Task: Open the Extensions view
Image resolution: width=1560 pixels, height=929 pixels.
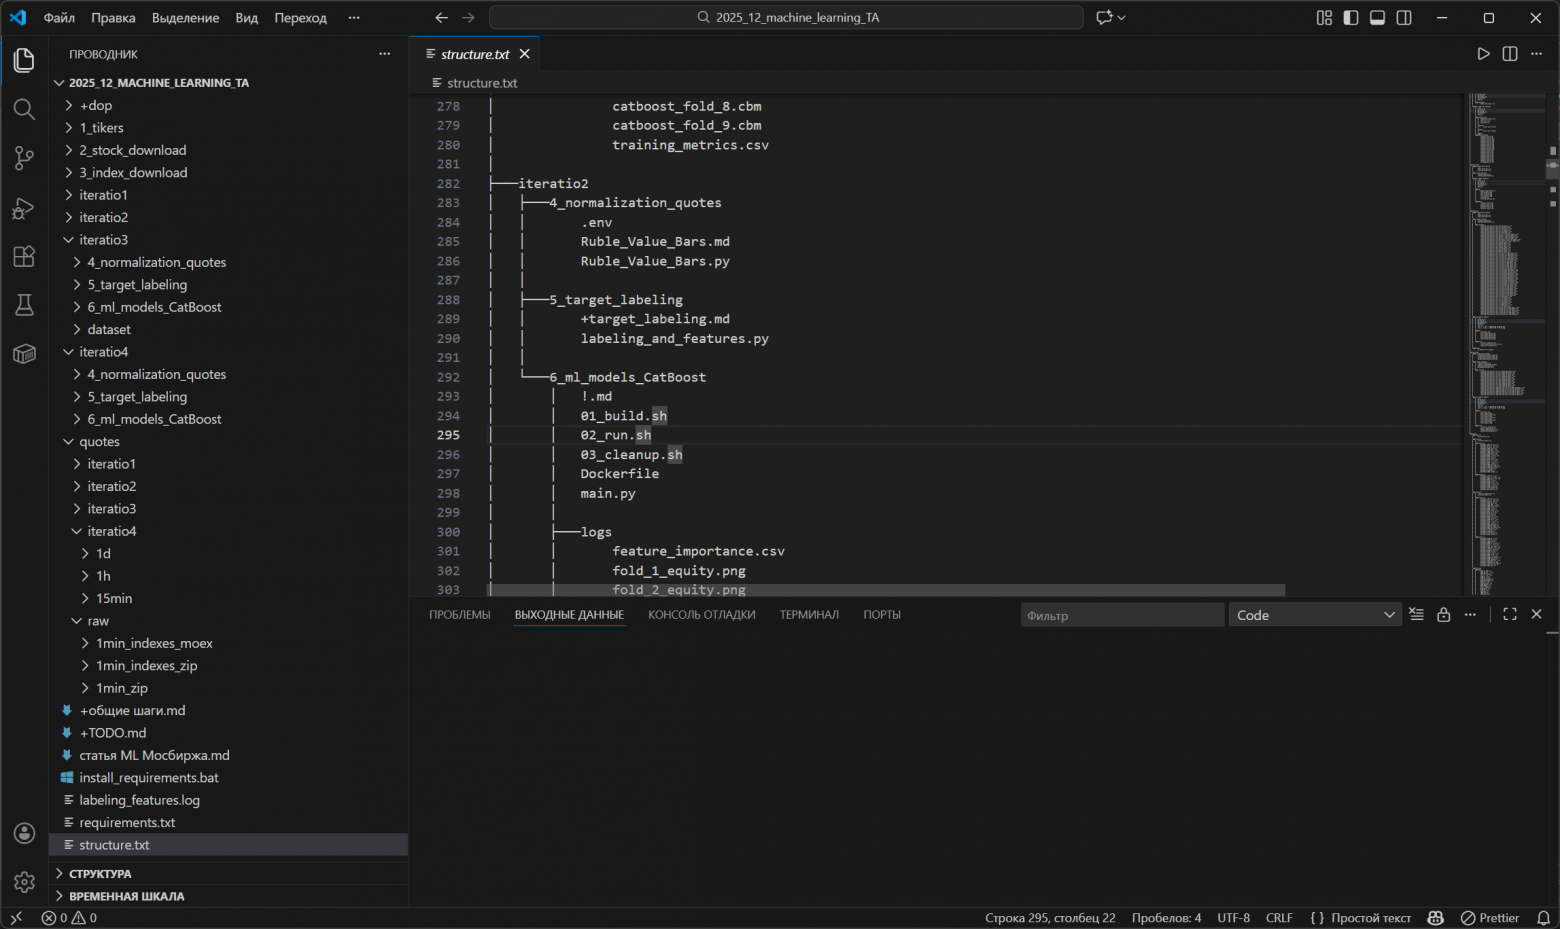Action: point(24,256)
